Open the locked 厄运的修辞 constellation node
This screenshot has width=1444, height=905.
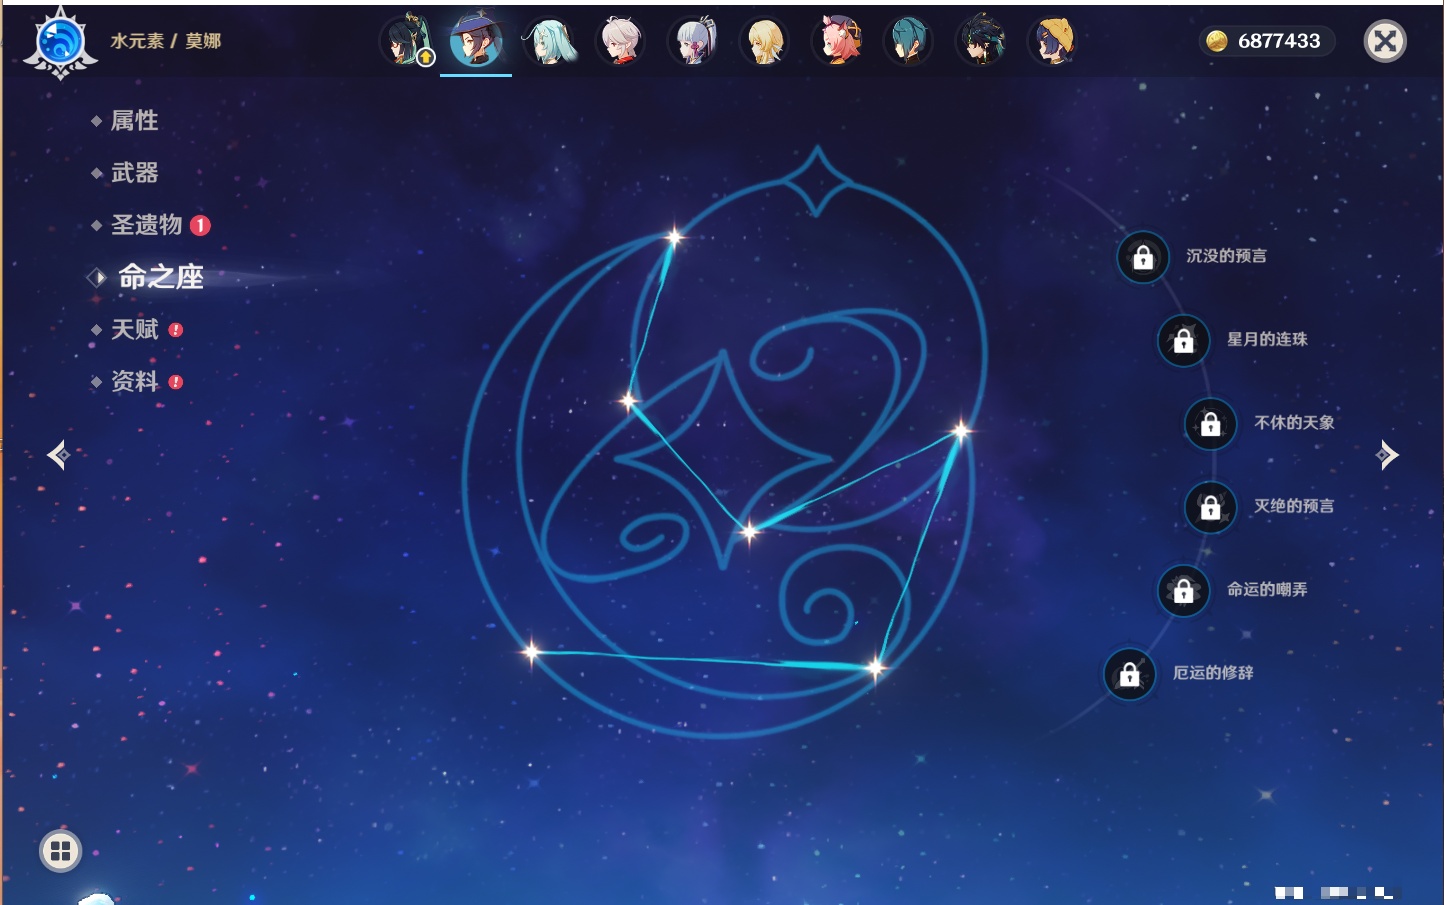tap(1129, 674)
